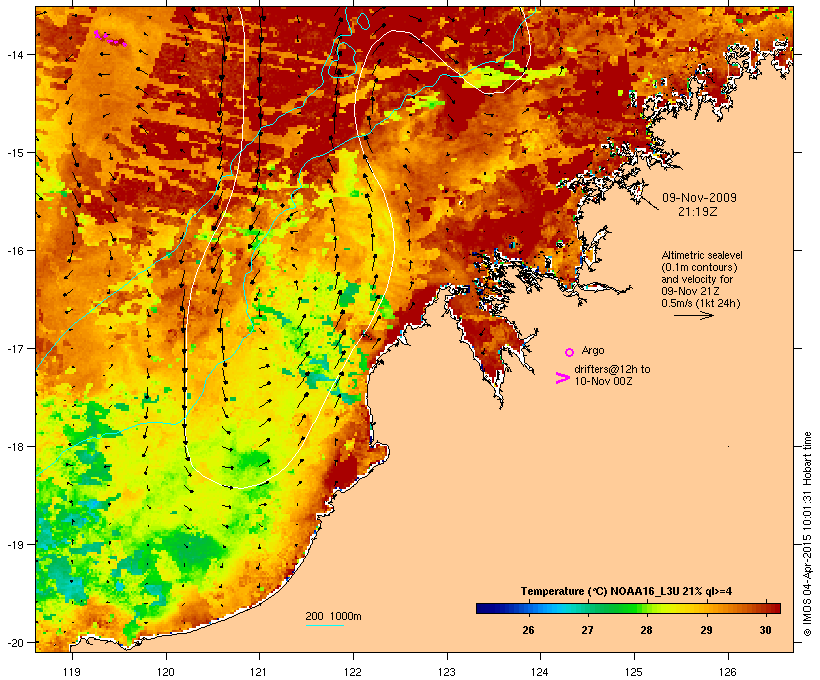The image size is (820, 680).
Task: Click longitude axis label 120
Action: pyautogui.click(x=166, y=672)
